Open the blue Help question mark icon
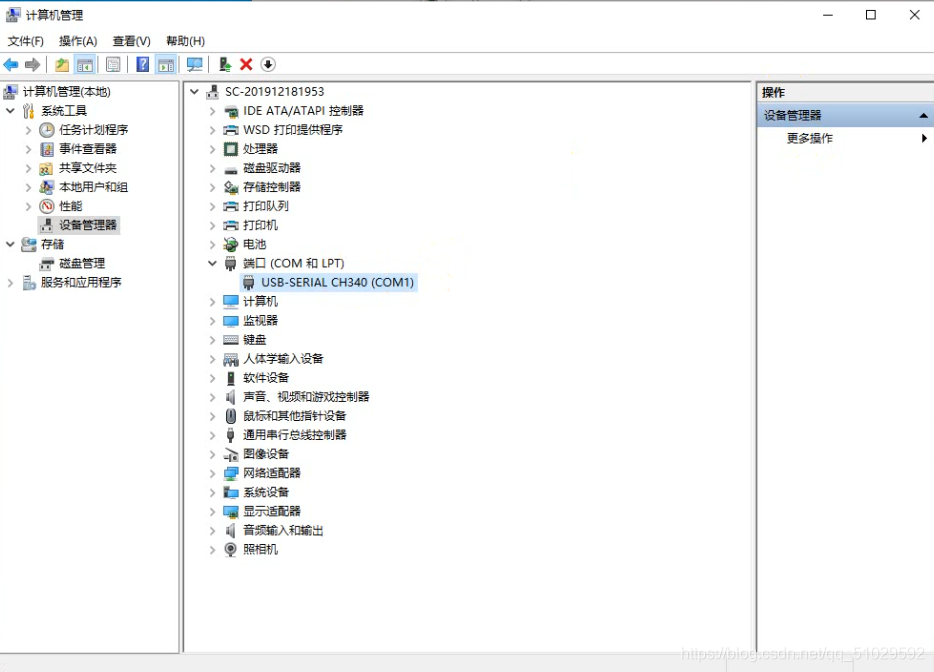This screenshot has height=672, width=934. (x=142, y=64)
